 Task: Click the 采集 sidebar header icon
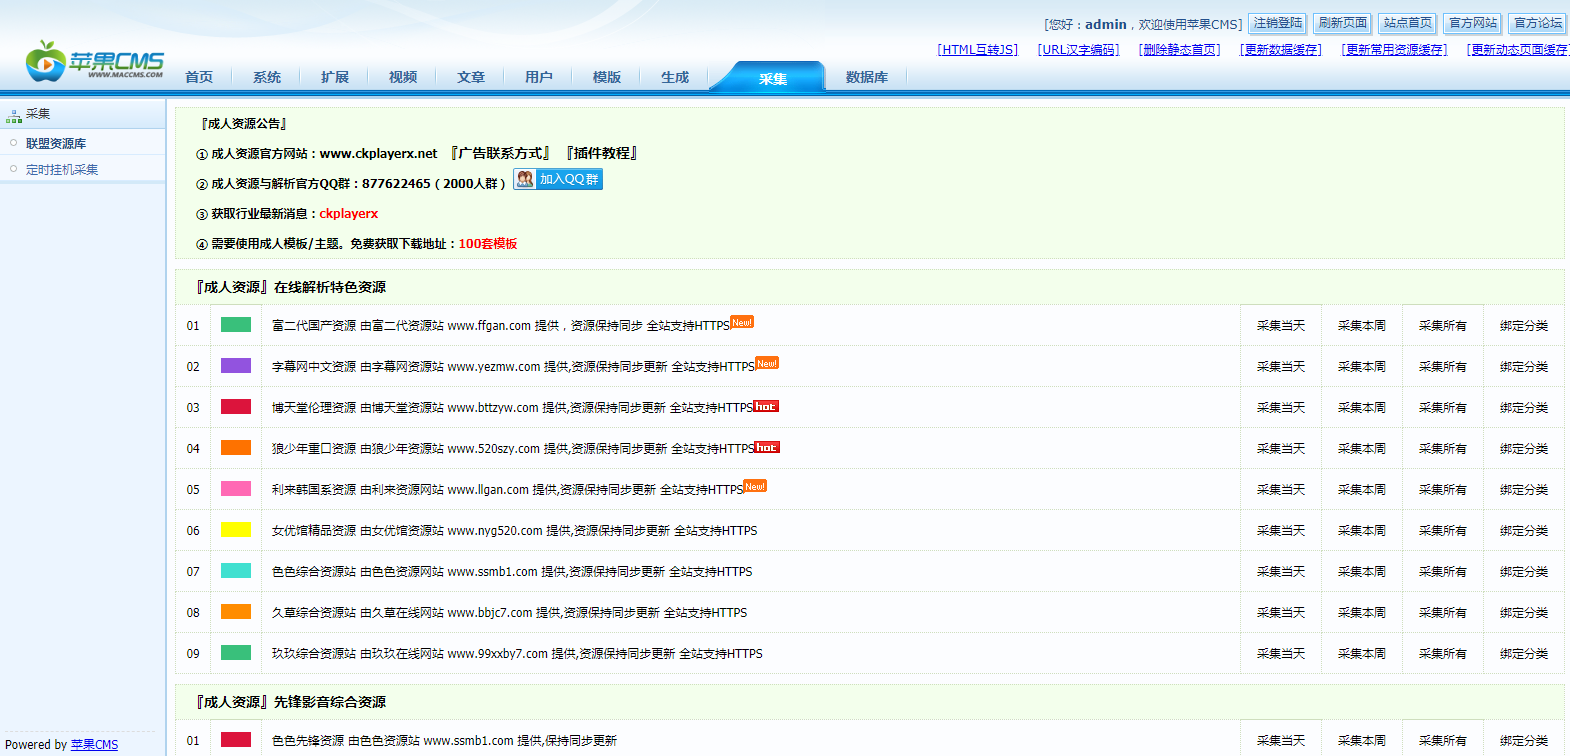[14, 116]
